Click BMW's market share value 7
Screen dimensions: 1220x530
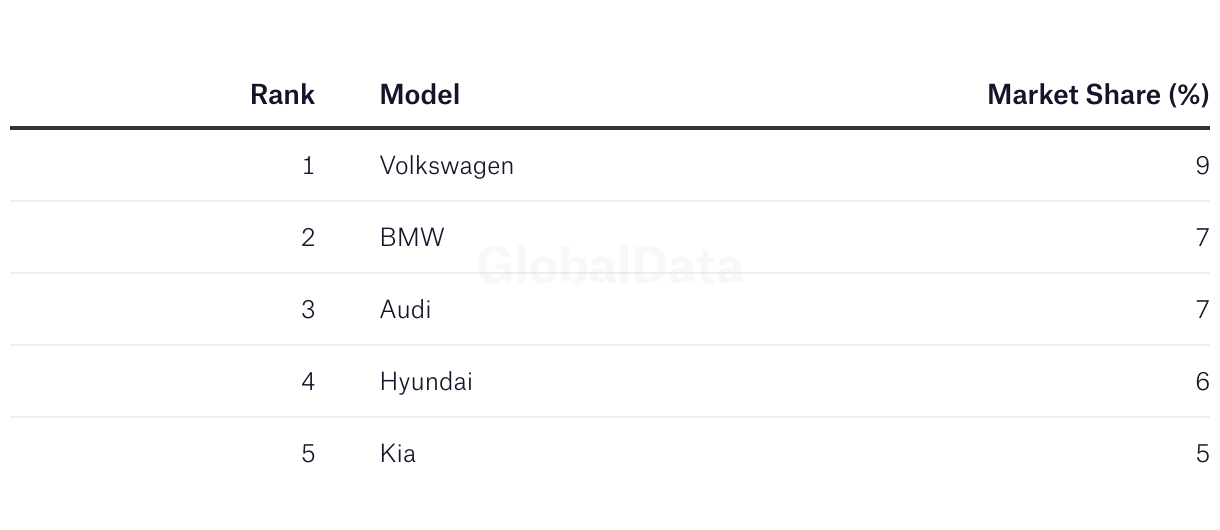(x=1202, y=238)
